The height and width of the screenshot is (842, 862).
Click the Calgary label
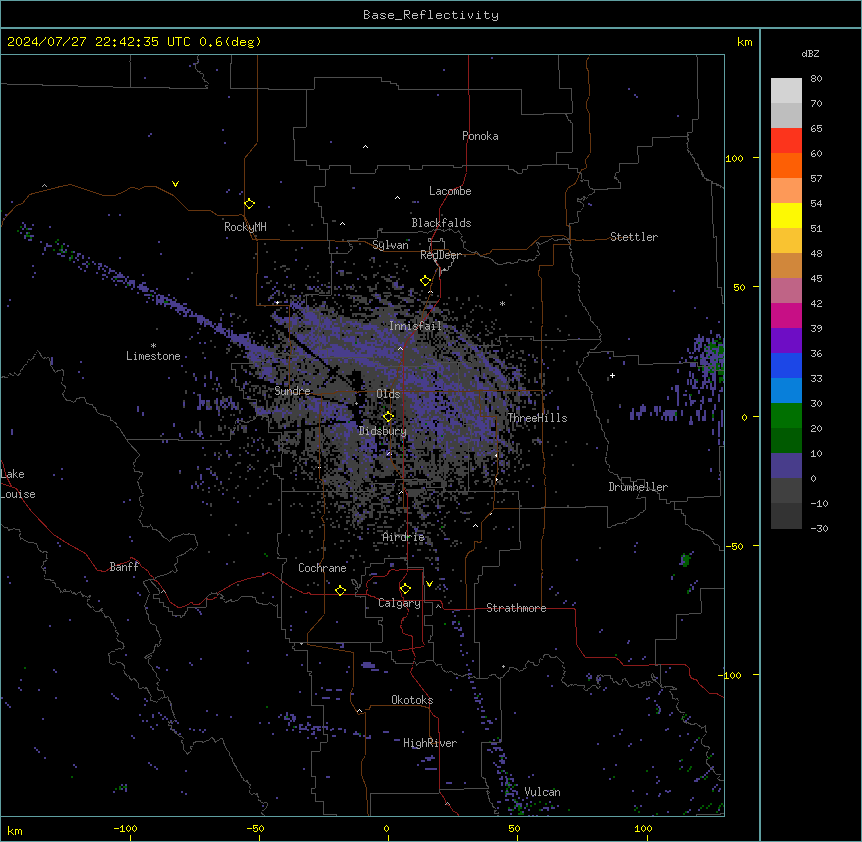(400, 603)
